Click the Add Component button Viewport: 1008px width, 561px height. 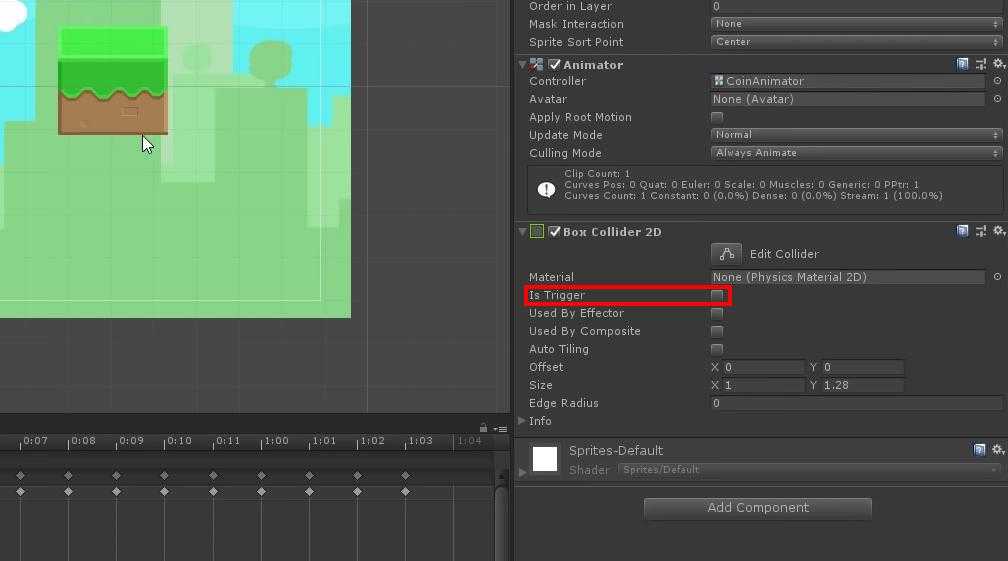pos(757,508)
